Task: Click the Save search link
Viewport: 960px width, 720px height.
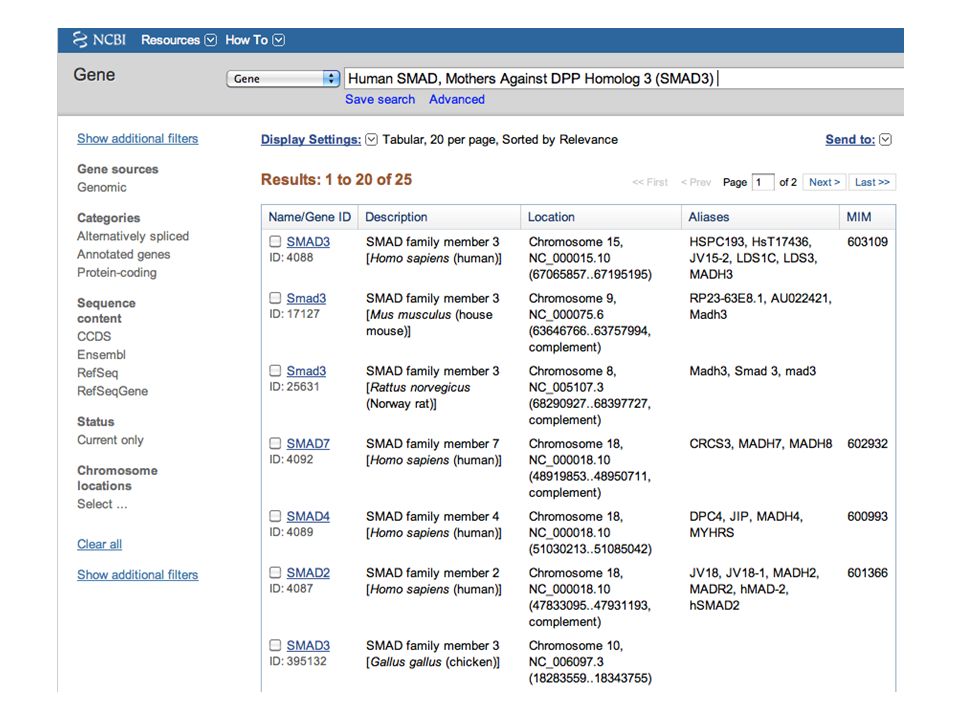Action: tap(380, 99)
